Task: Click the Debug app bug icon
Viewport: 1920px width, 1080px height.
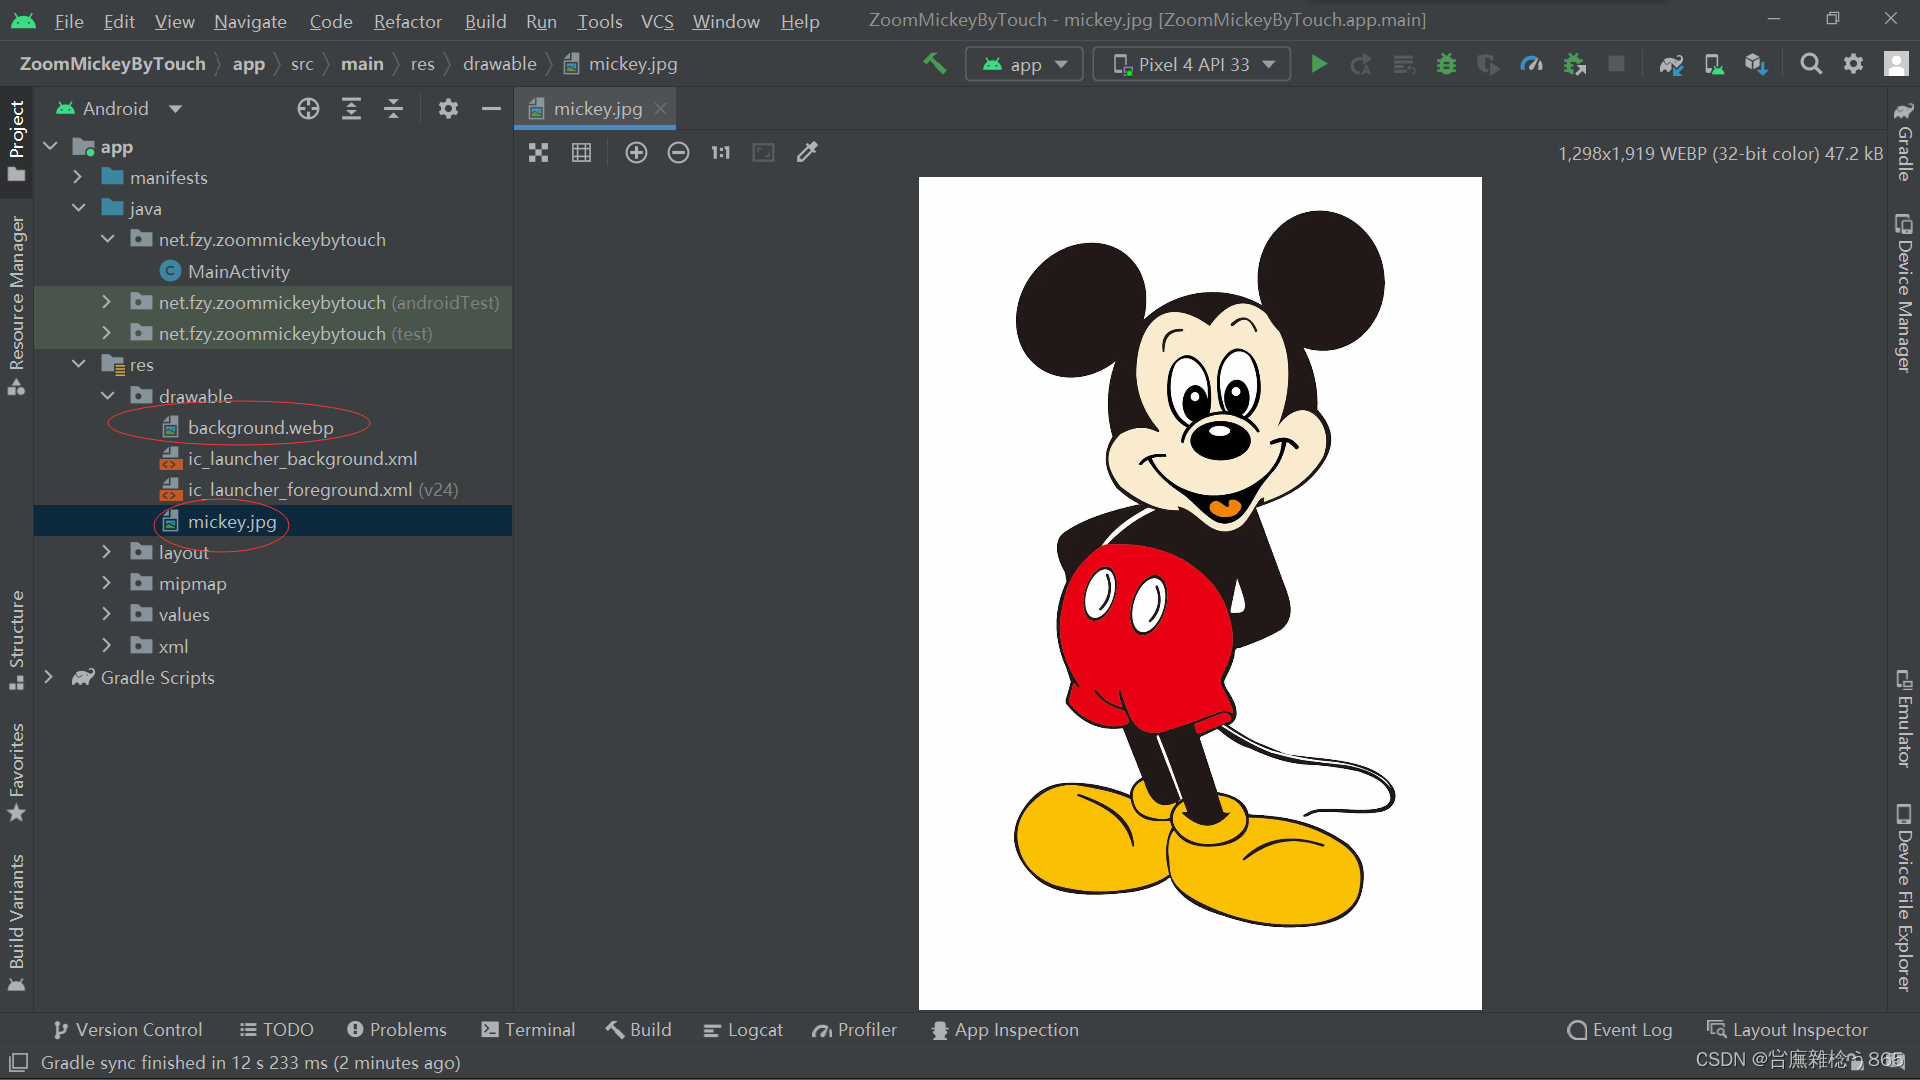Action: 1446,64
